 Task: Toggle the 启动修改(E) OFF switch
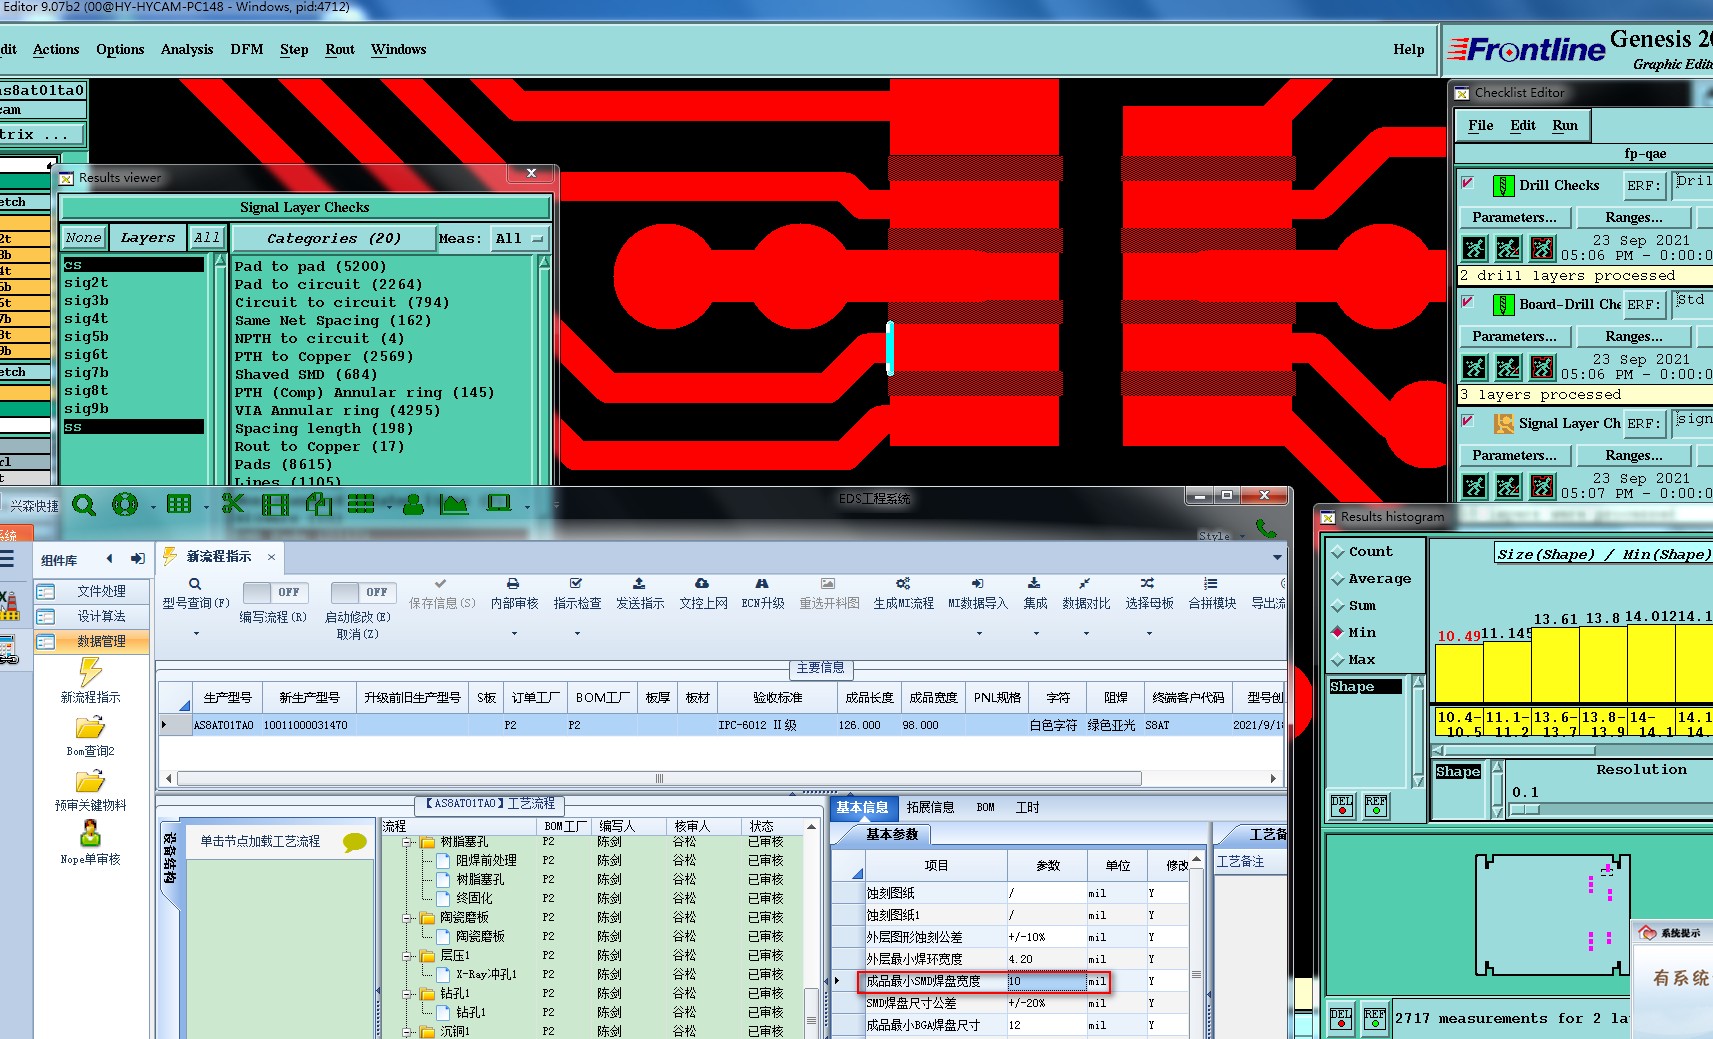pos(363,592)
